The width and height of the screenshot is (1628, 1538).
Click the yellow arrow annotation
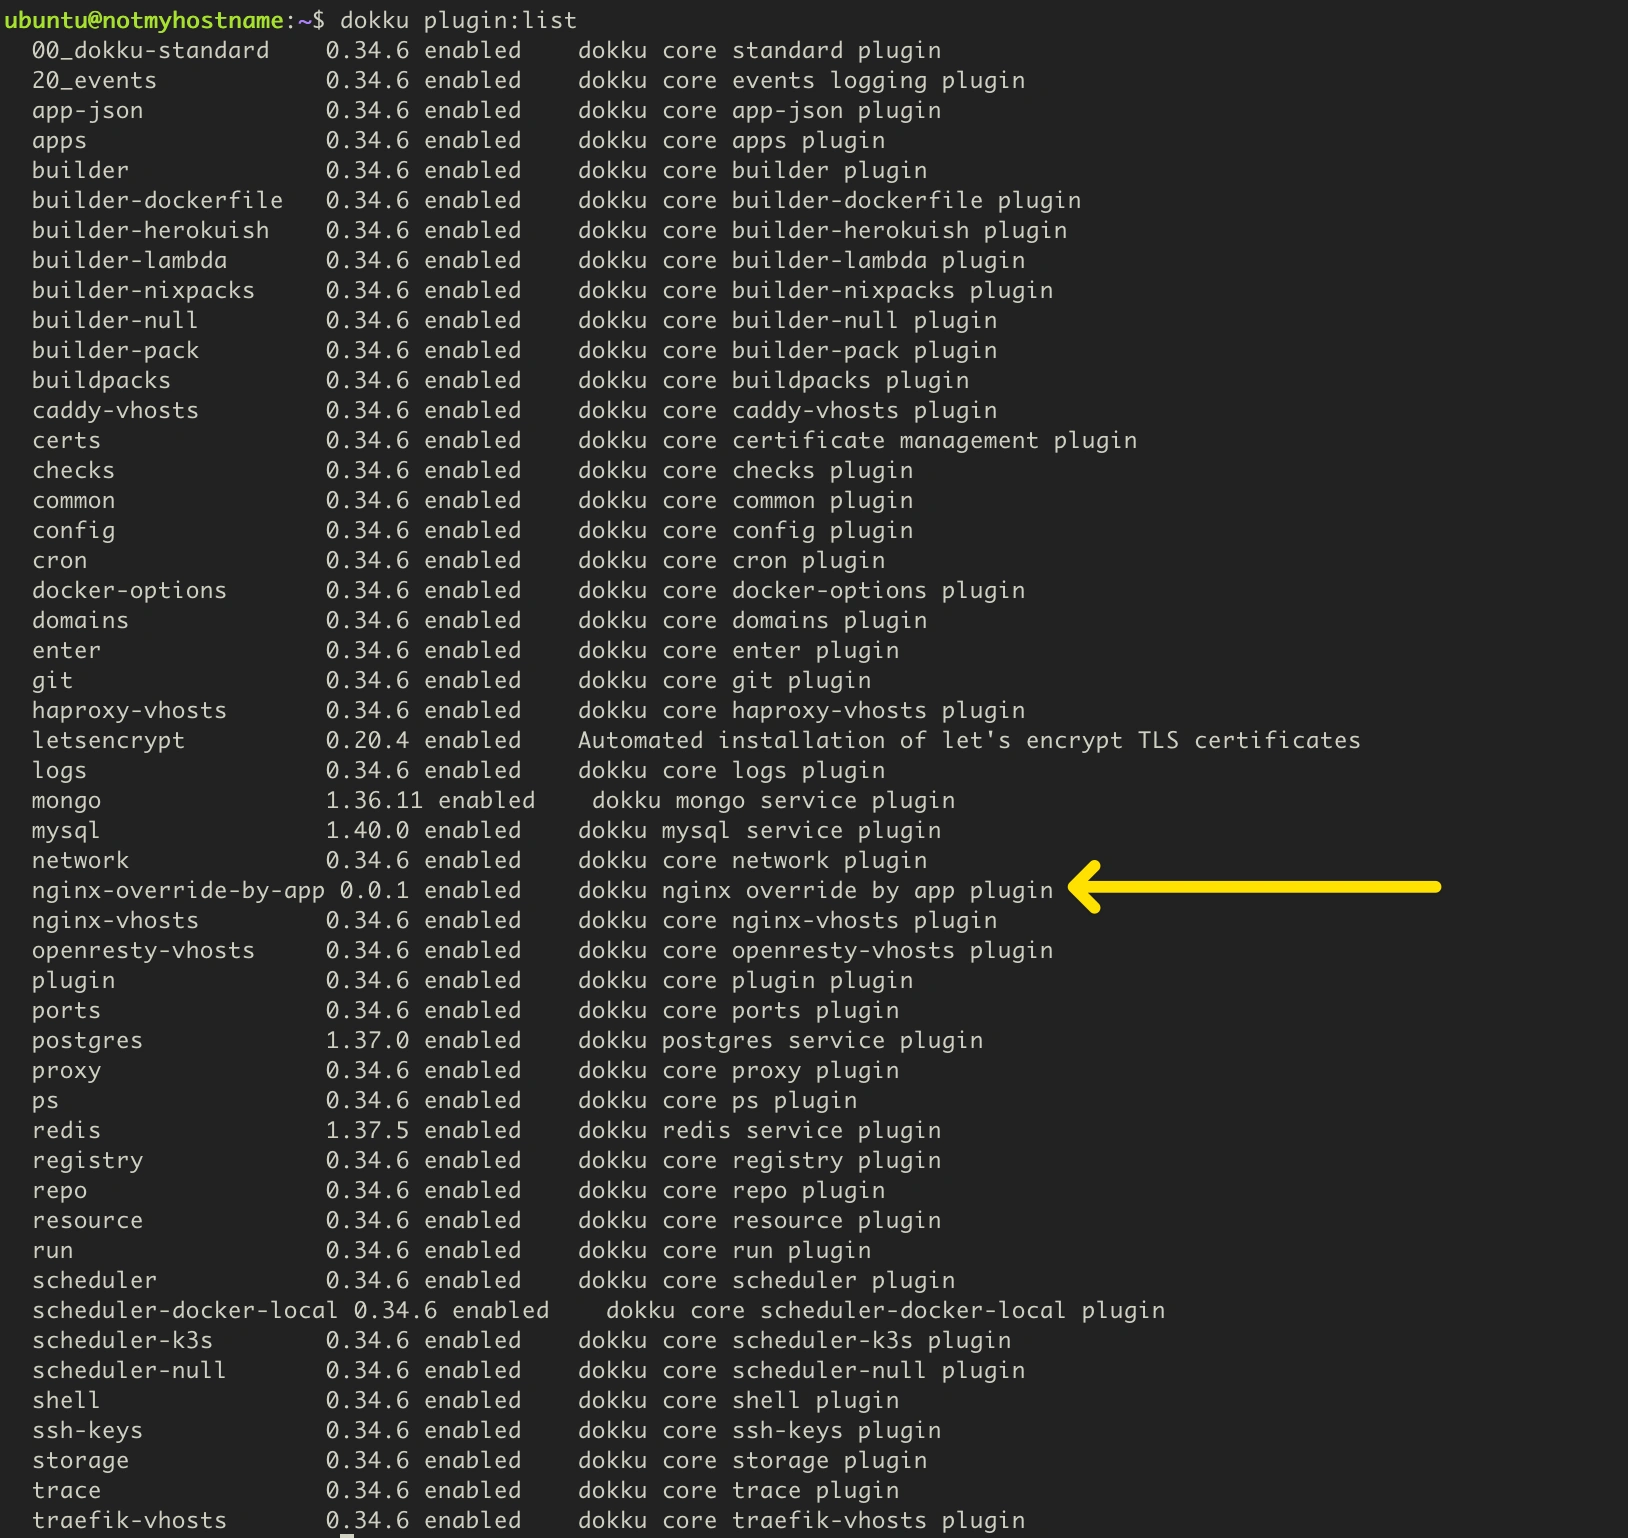1255,887
